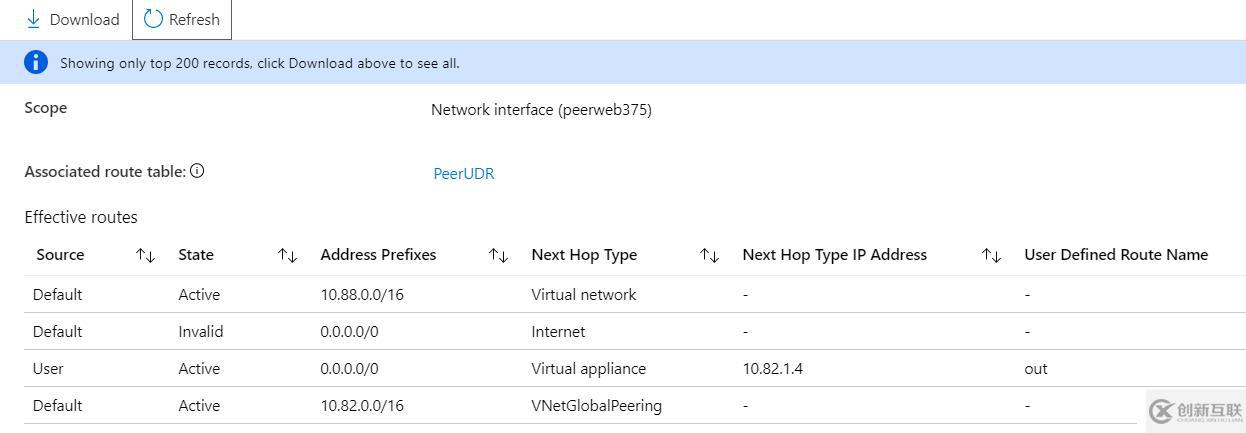Click Next Hop Type IP Address header
Viewport: 1246px width, 433px height.
834,255
